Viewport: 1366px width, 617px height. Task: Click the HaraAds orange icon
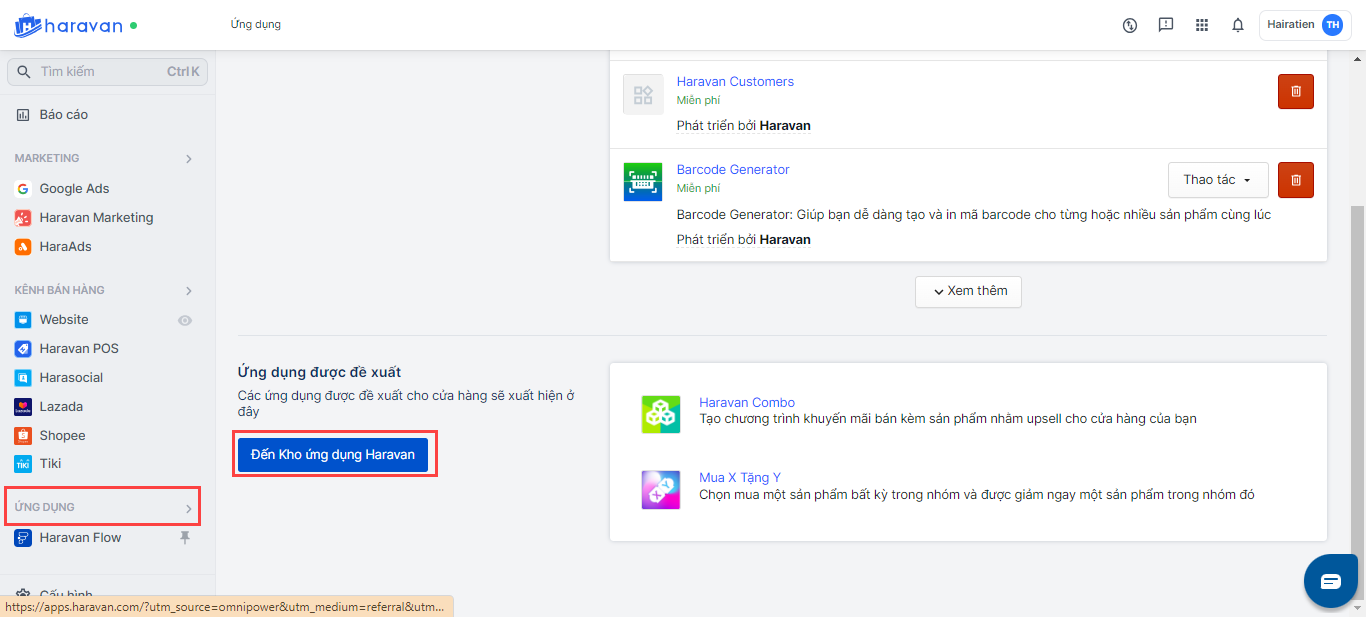(23, 247)
